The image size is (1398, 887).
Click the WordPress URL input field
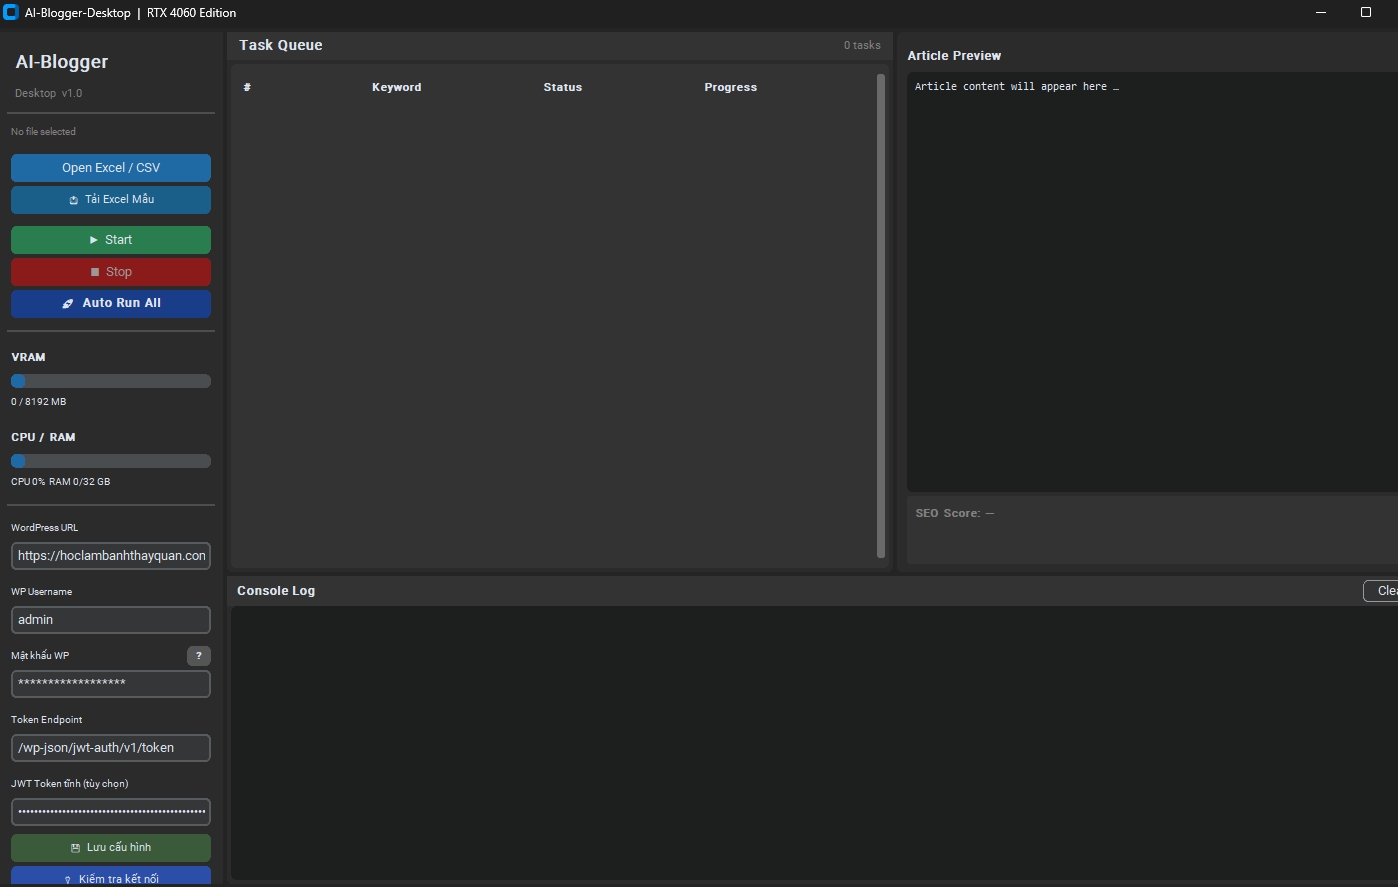coord(111,556)
